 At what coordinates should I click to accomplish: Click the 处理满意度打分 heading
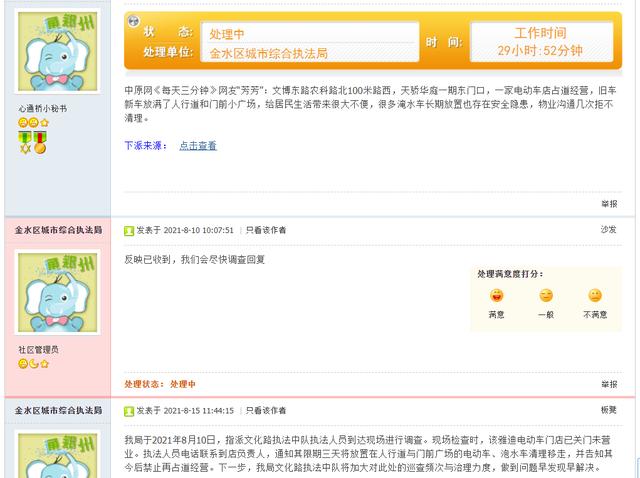[x=510, y=274]
